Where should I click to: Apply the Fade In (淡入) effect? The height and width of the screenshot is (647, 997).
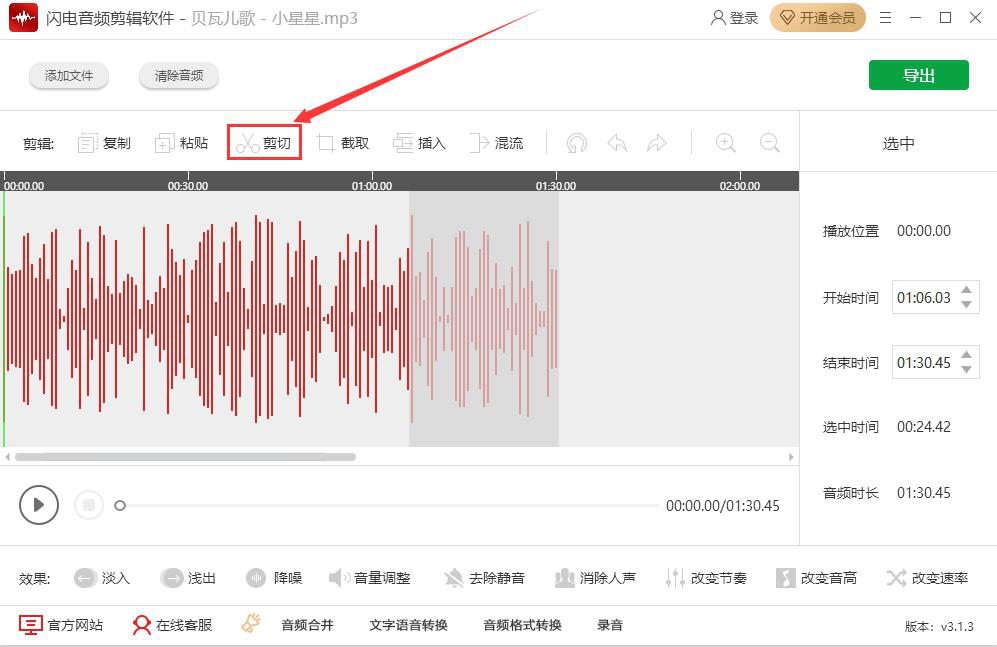click(102, 578)
